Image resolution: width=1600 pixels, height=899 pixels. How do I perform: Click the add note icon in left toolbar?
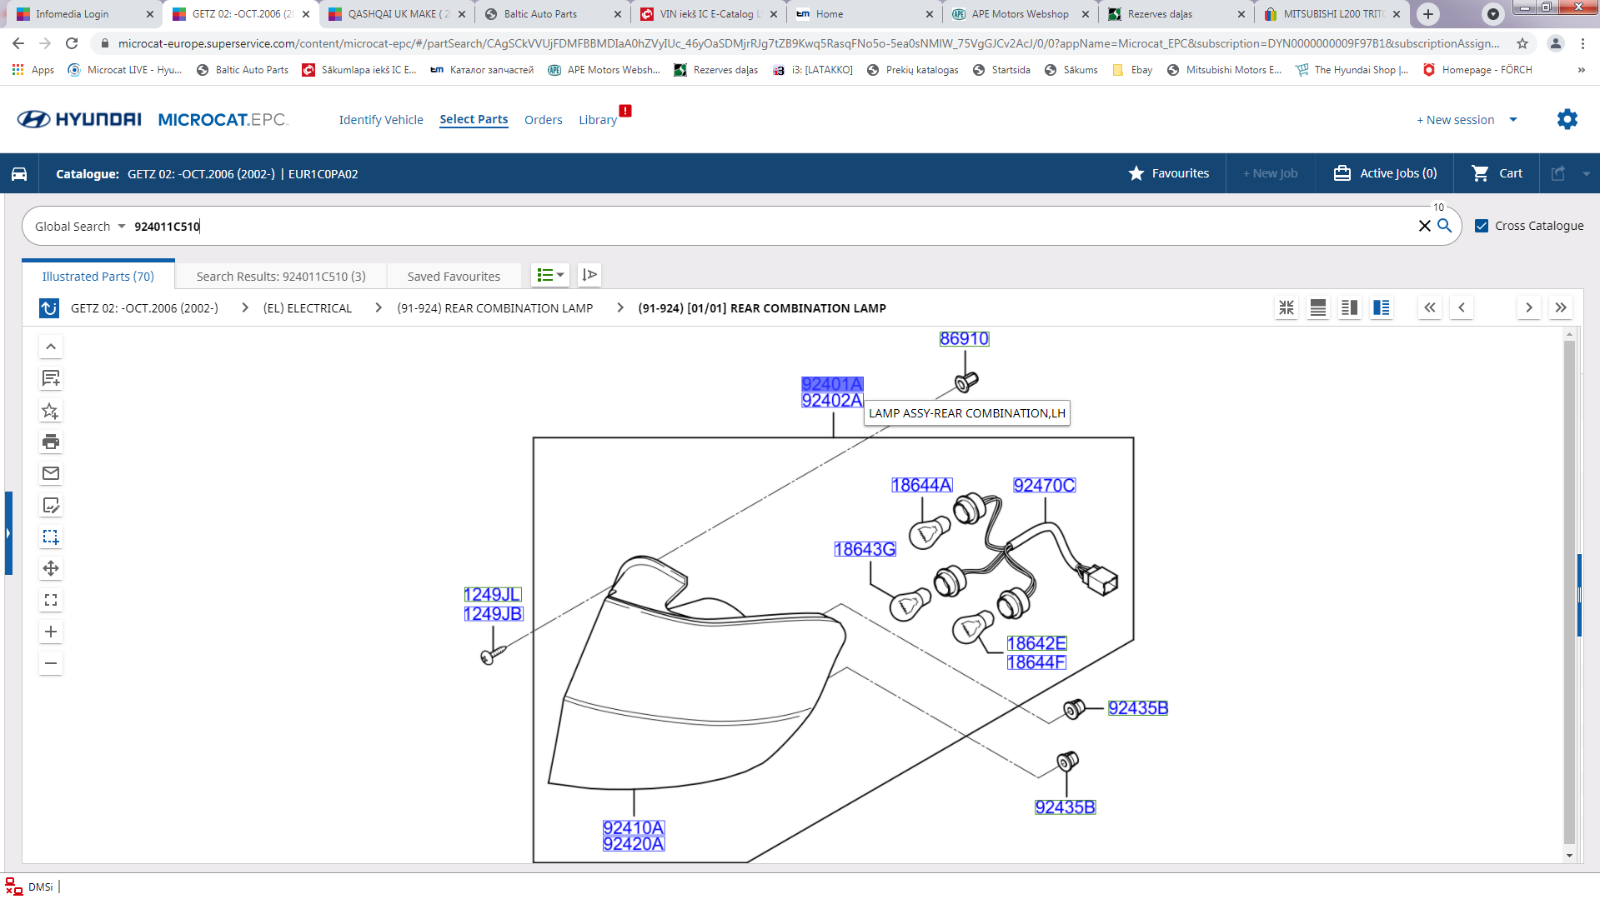tap(51, 378)
